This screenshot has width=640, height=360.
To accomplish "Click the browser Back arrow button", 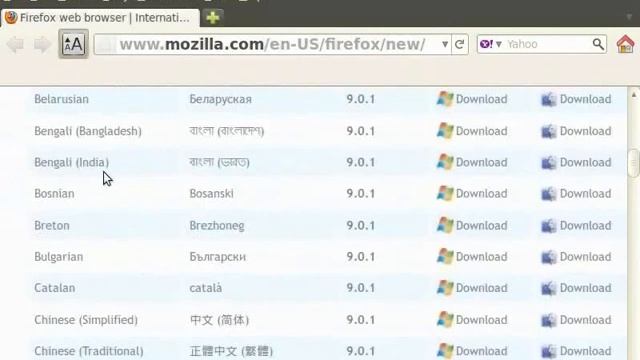I will click(16, 44).
